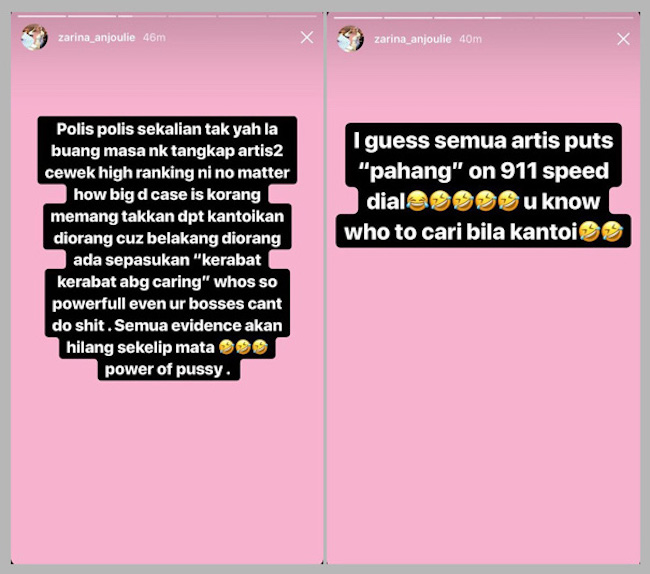Tap laughing emojis after 'sekelip mata'
This screenshot has width=650, height=574.
coord(243,347)
